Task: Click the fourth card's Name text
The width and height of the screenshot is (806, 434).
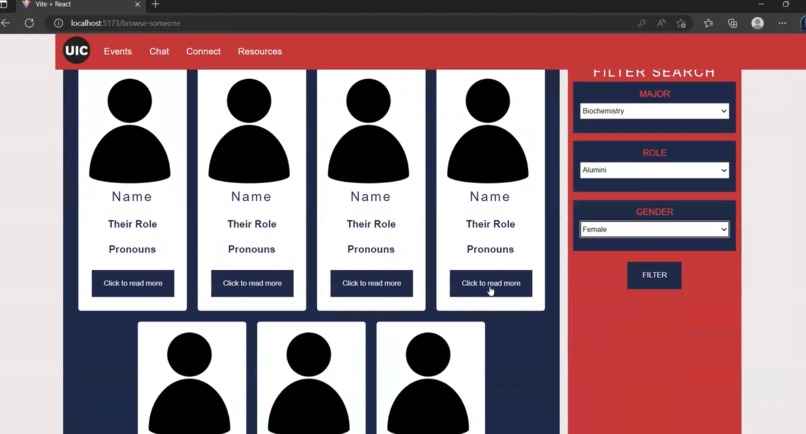Action: click(490, 196)
